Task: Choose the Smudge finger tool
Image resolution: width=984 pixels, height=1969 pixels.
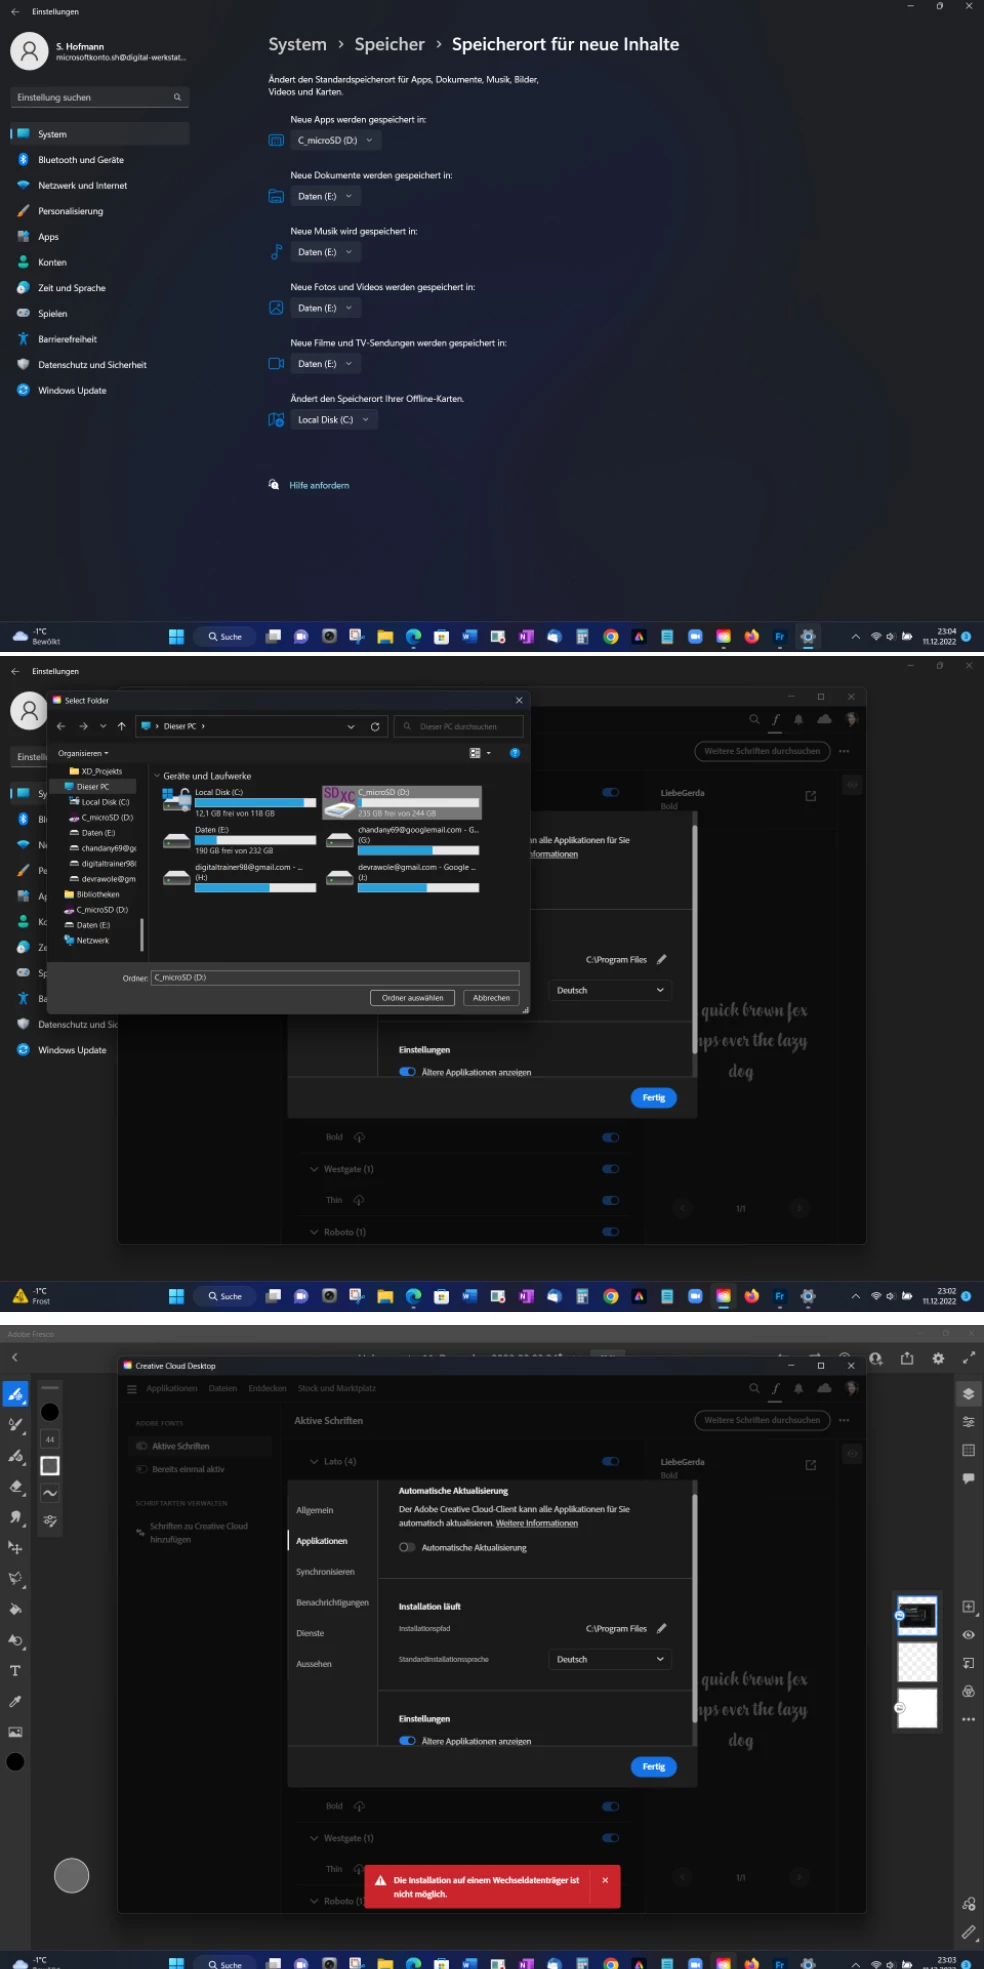Action: click(16, 1517)
